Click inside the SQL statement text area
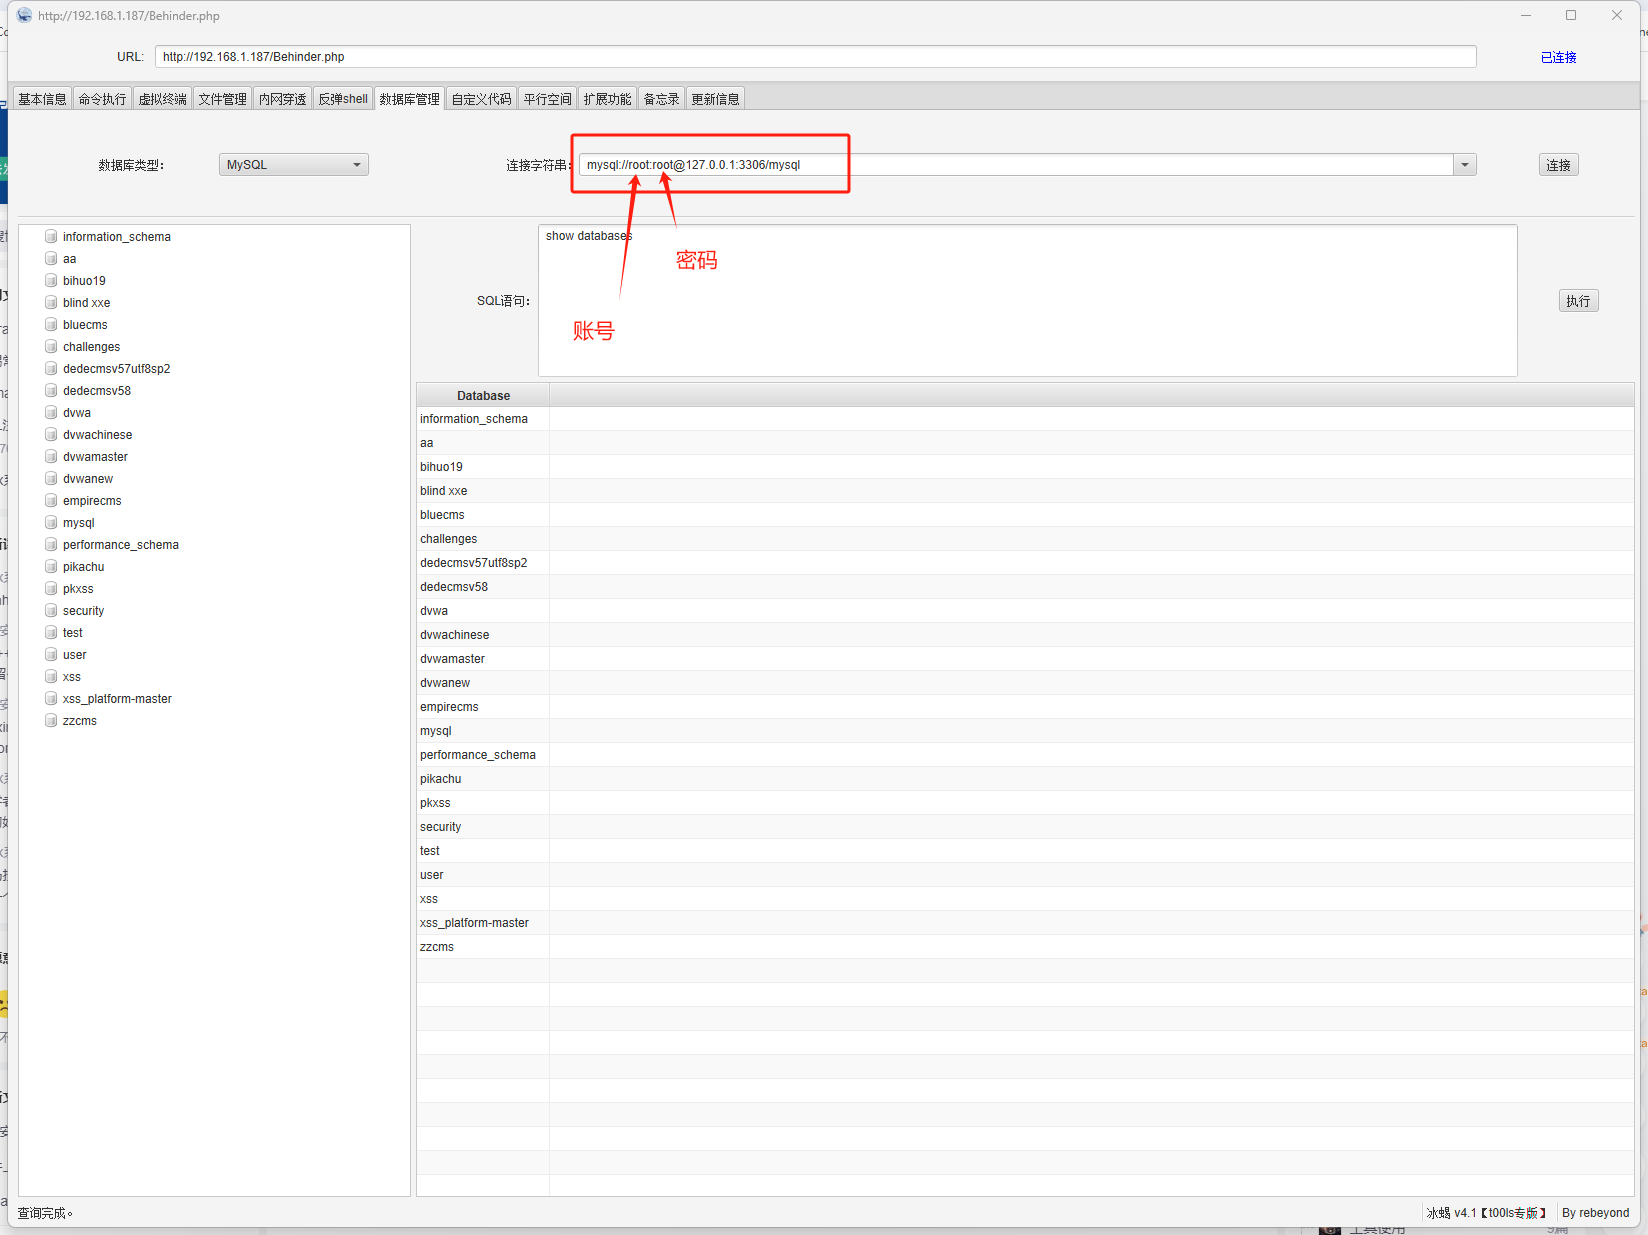 point(1027,301)
